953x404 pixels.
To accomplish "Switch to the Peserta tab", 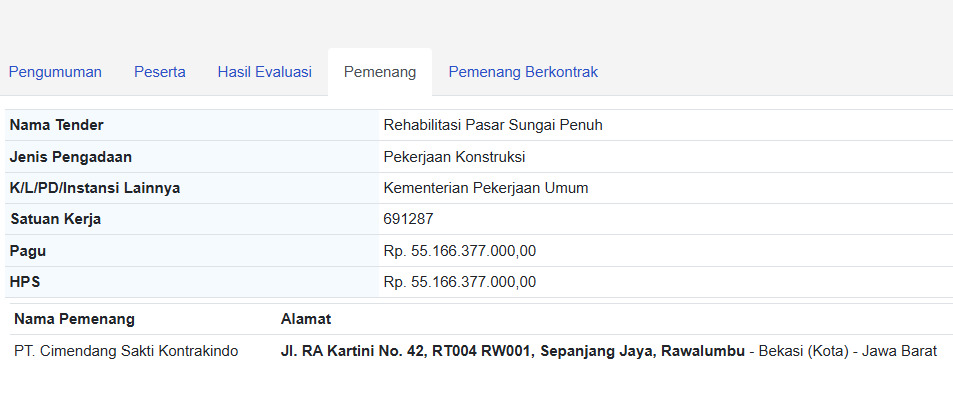I will [160, 72].
